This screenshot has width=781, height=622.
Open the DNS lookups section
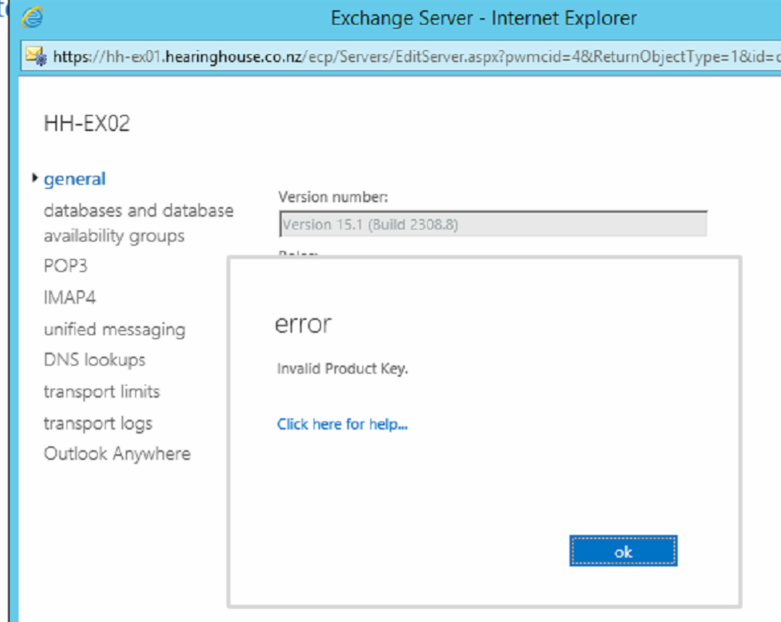(95, 360)
